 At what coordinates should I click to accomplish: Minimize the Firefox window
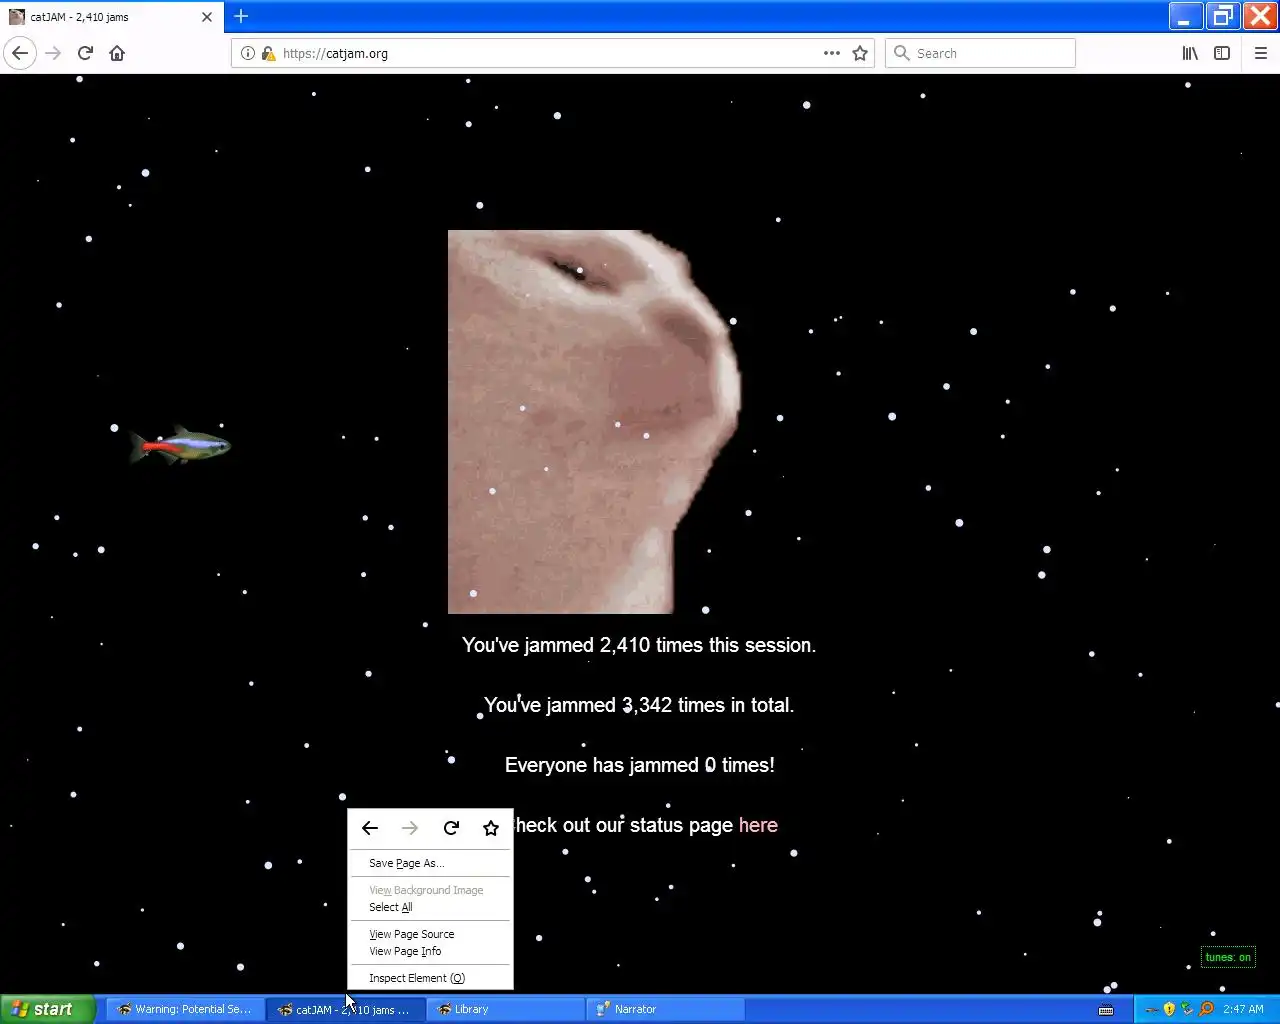click(1185, 16)
